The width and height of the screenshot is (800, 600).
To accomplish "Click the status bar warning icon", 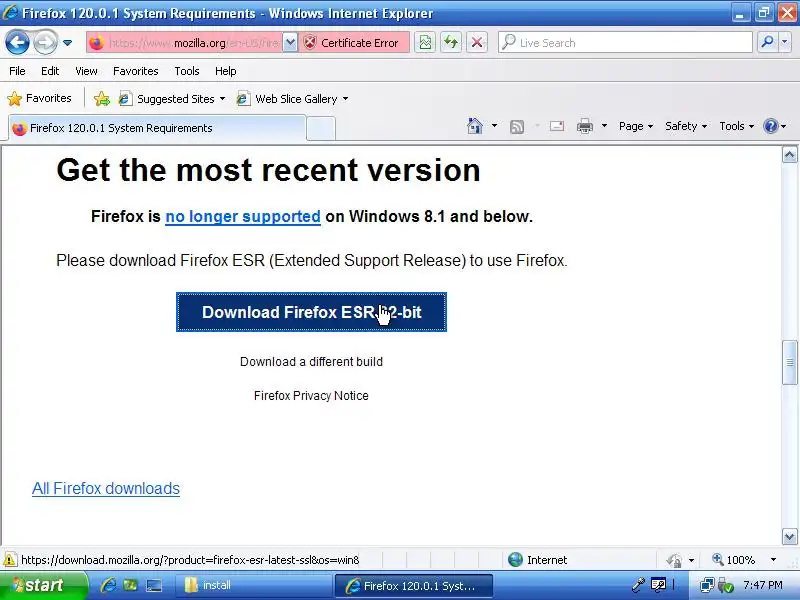I will [x=10, y=560].
